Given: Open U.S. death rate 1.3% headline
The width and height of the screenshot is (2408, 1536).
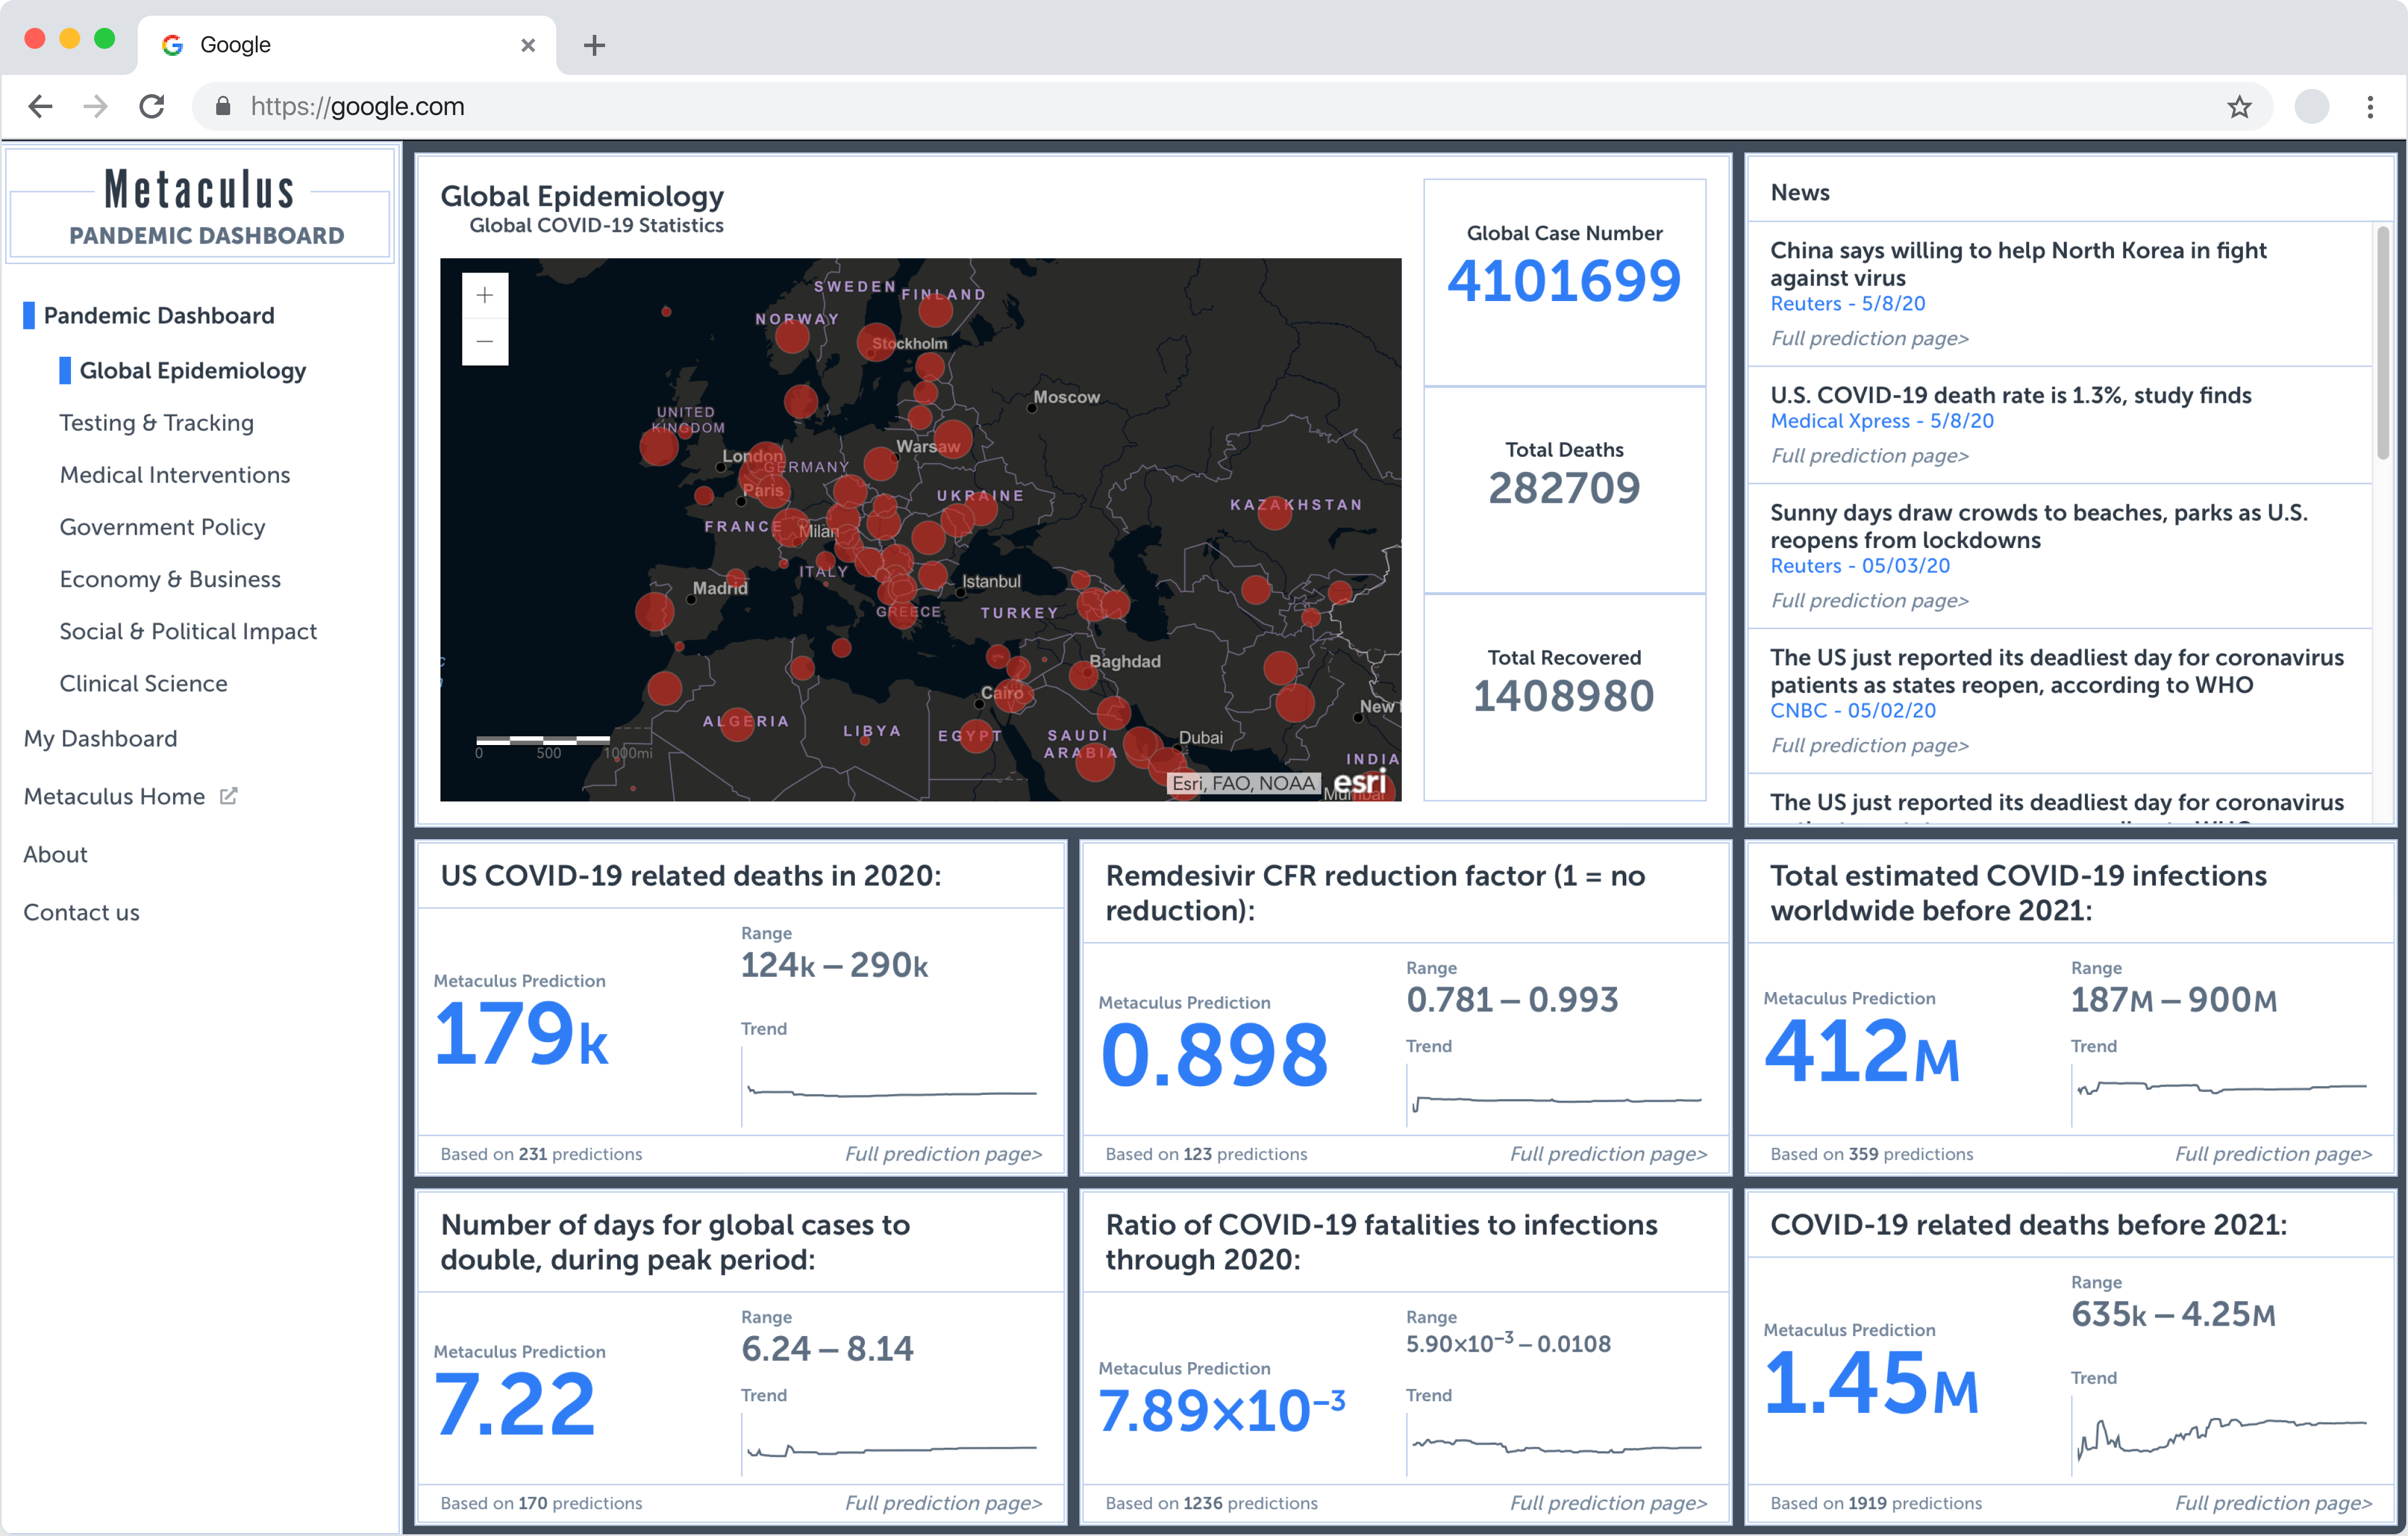Looking at the screenshot, I should coord(2010,395).
